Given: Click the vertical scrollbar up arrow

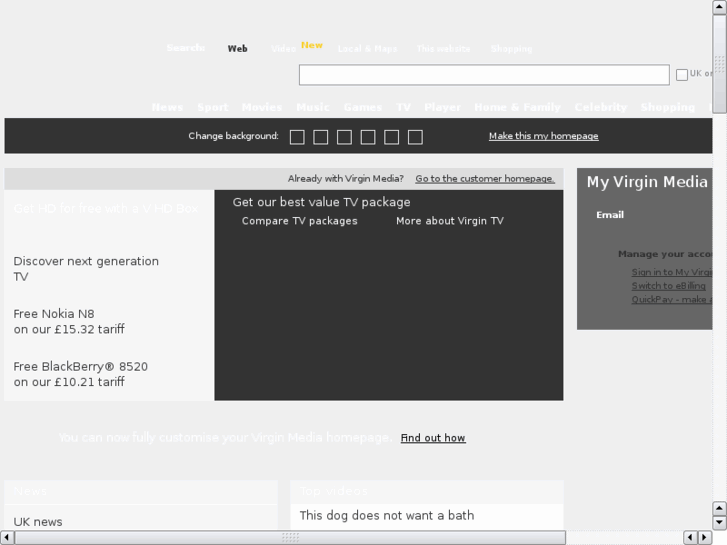Looking at the screenshot, I should pyautogui.click(x=719, y=6).
